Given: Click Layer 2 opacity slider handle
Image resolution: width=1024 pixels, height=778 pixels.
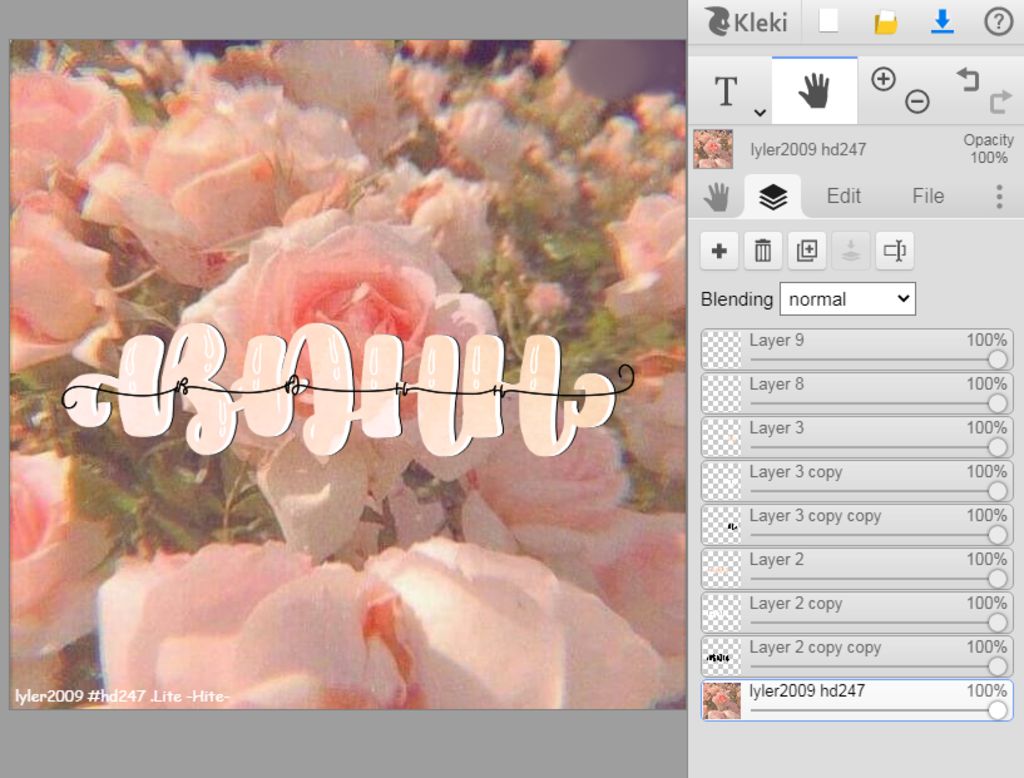Looking at the screenshot, I should [997, 578].
